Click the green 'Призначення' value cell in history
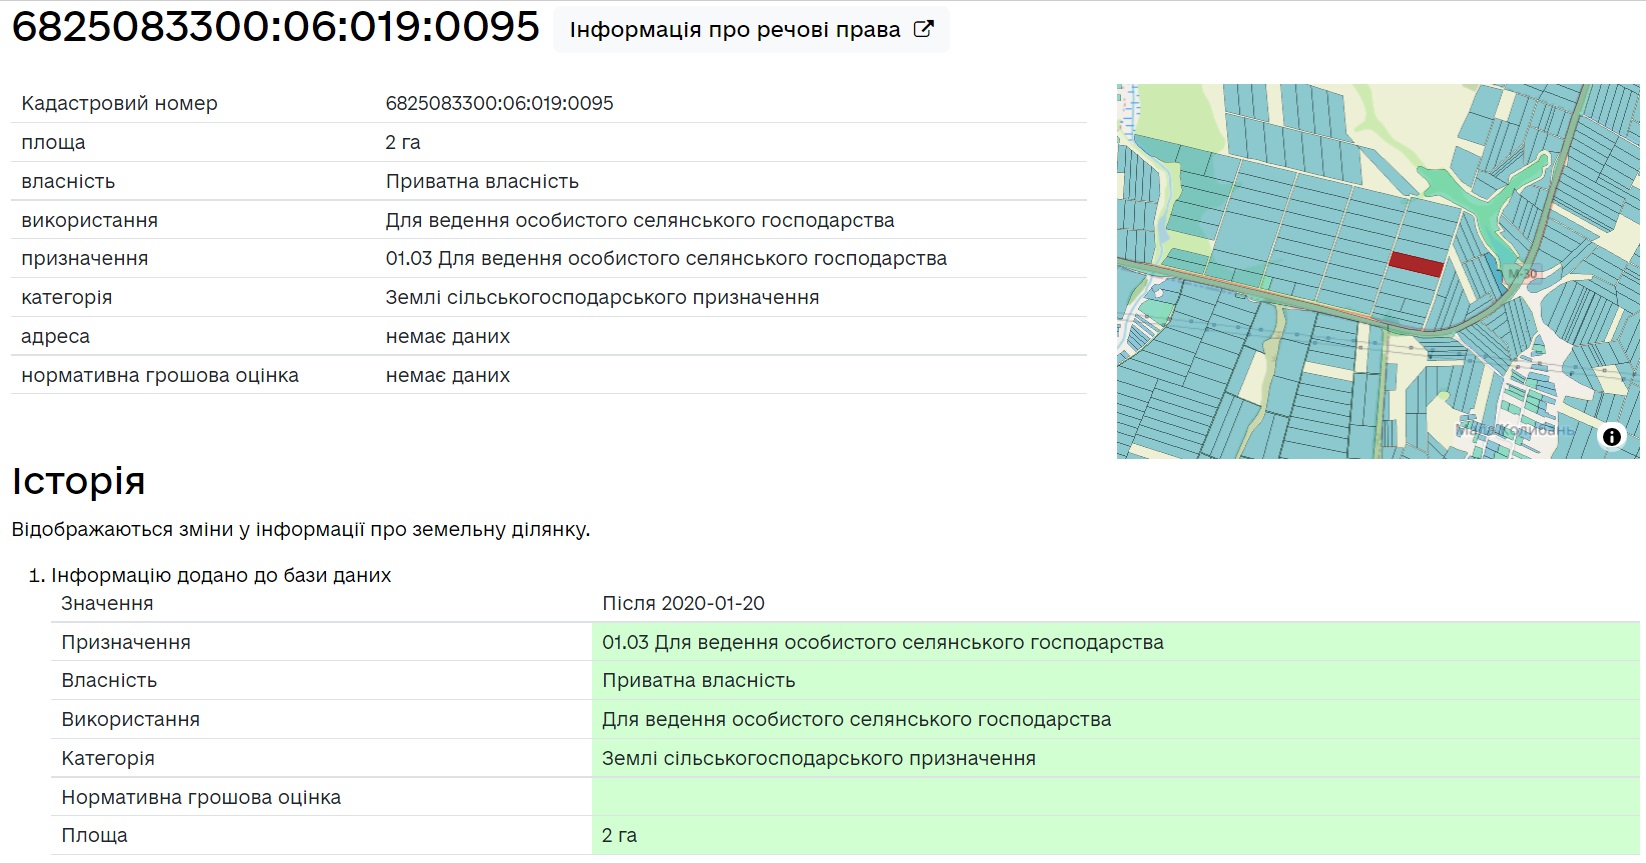This screenshot has width=1646, height=863. (882, 642)
